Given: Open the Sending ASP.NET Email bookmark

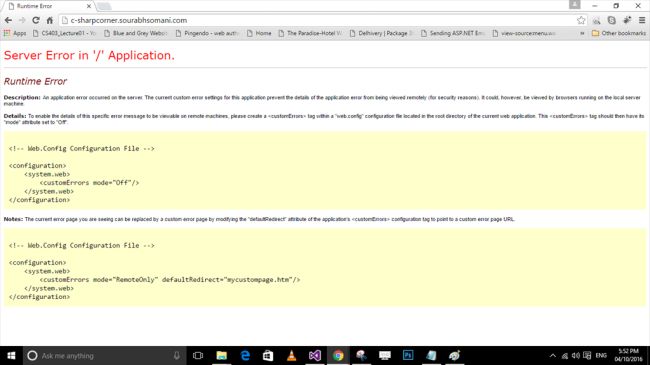Looking at the screenshot, I should [x=453, y=33].
